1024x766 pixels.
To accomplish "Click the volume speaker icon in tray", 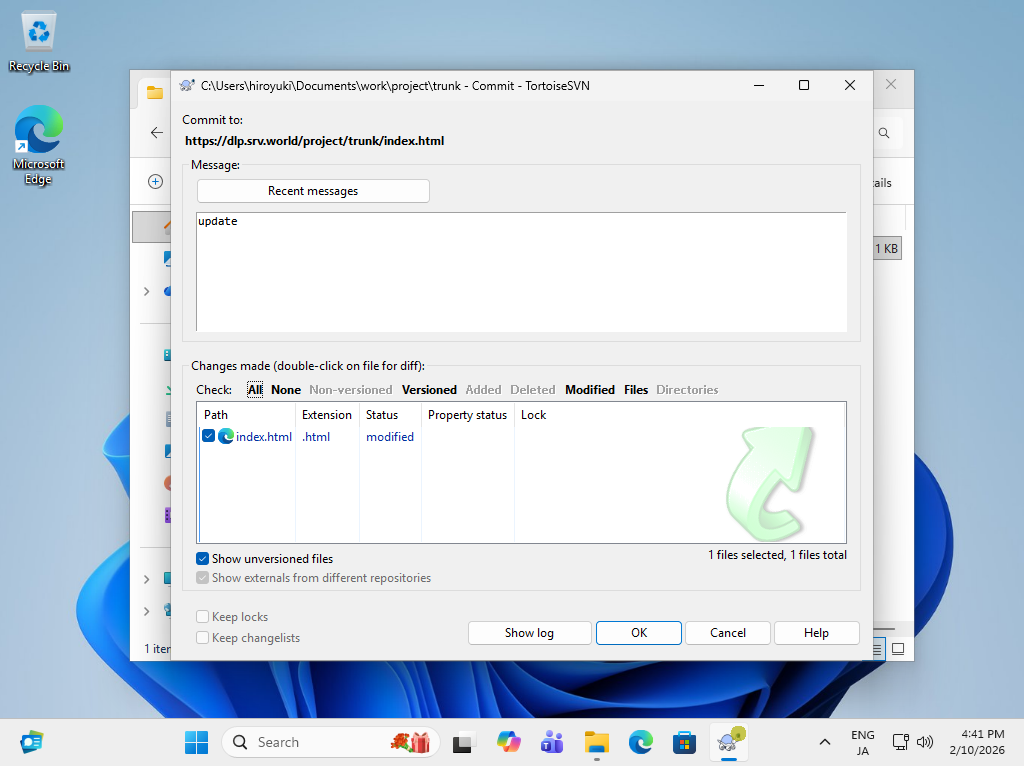I will (925, 742).
